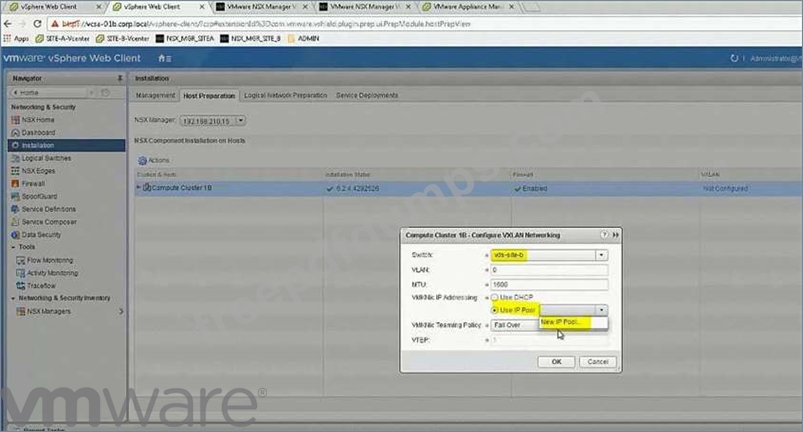Open the NSX Managers icon
The width and height of the screenshot is (803, 432).
tap(21, 312)
